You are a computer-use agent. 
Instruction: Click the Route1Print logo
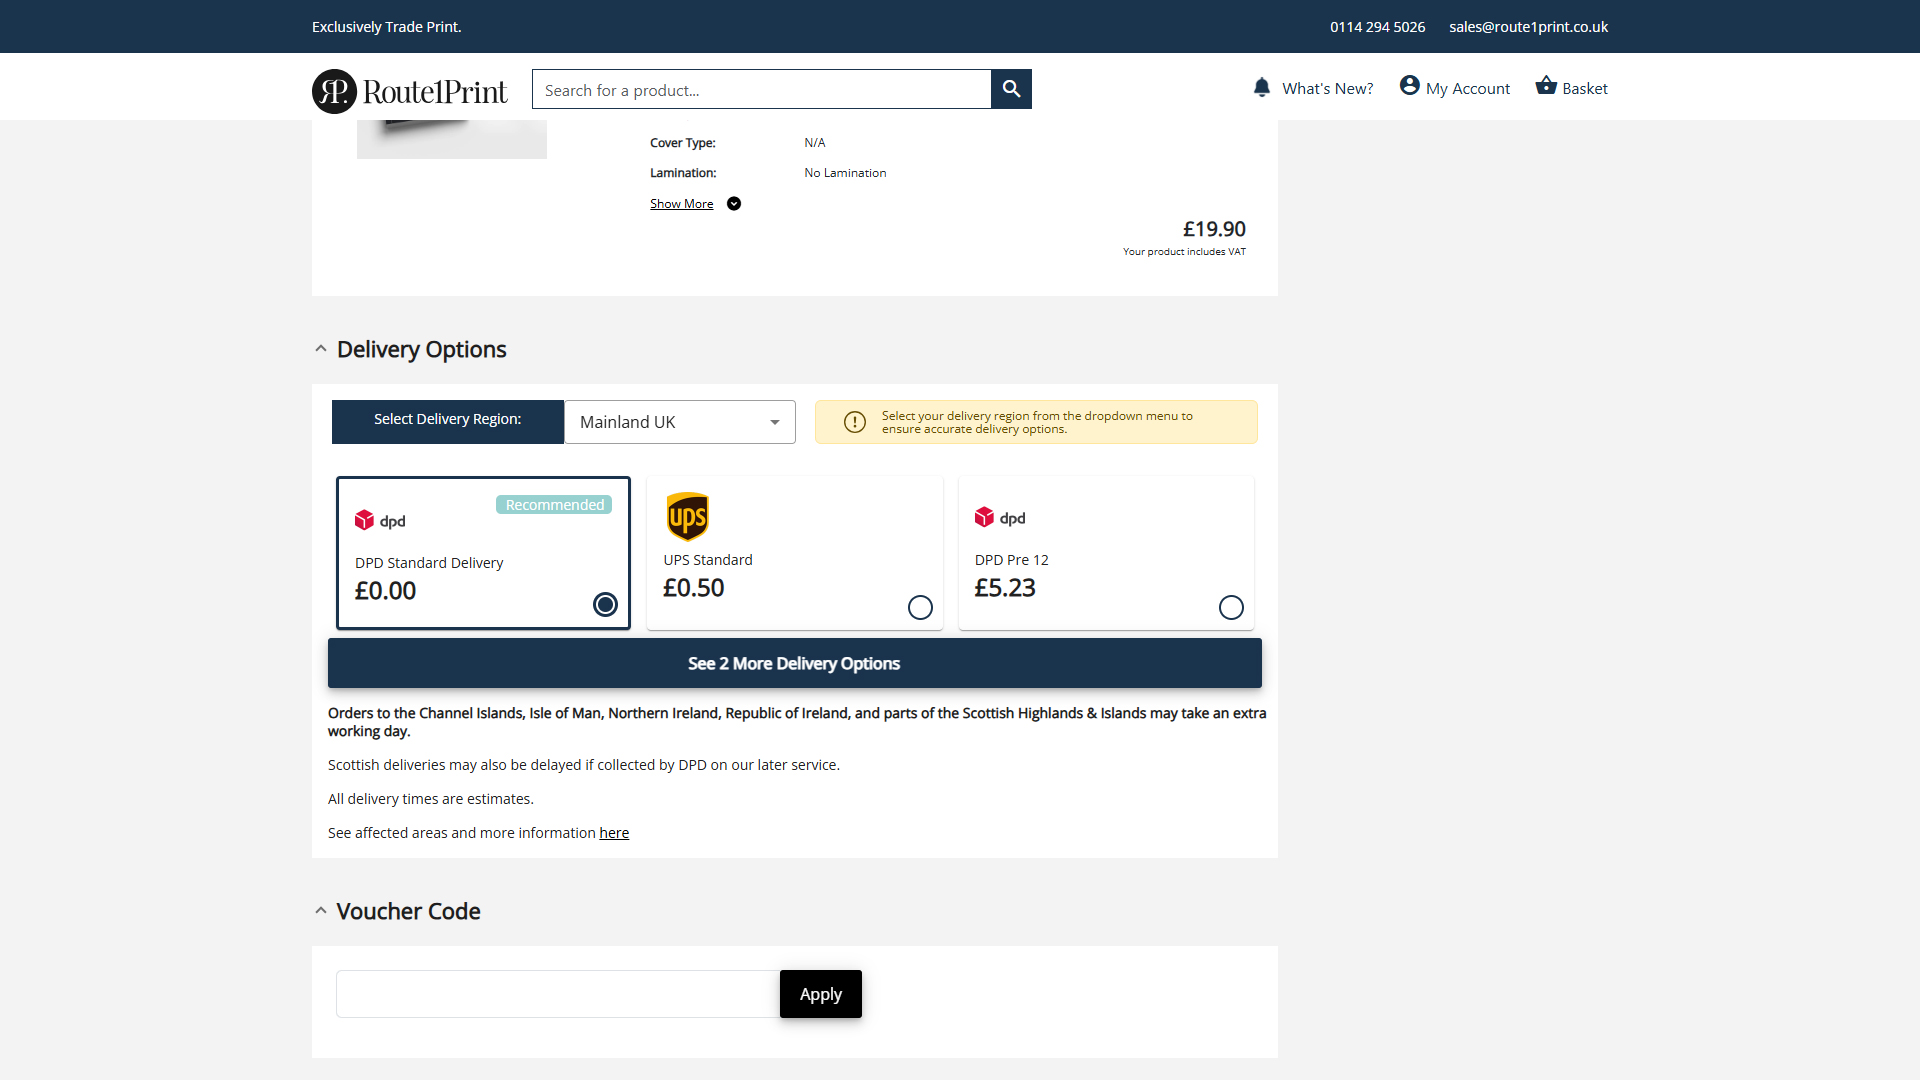[x=409, y=91]
